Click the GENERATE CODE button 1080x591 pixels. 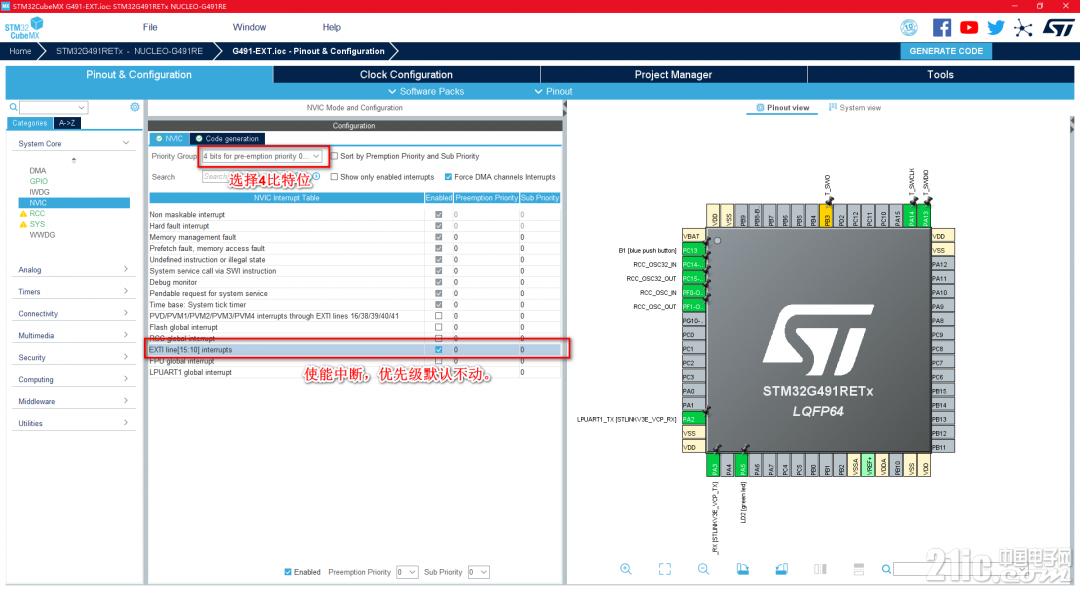tap(946, 51)
